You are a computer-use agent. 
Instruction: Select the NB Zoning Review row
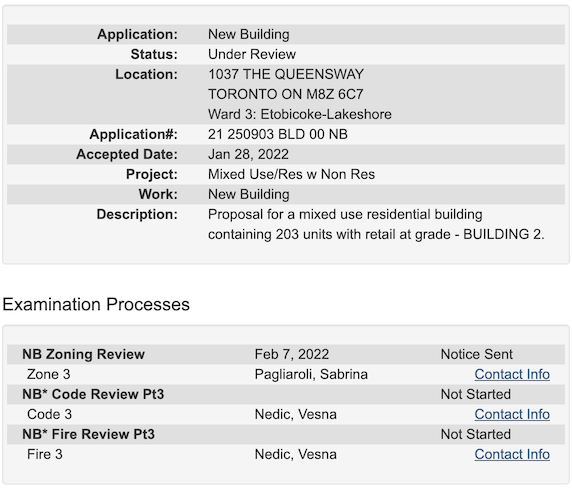[286, 355]
